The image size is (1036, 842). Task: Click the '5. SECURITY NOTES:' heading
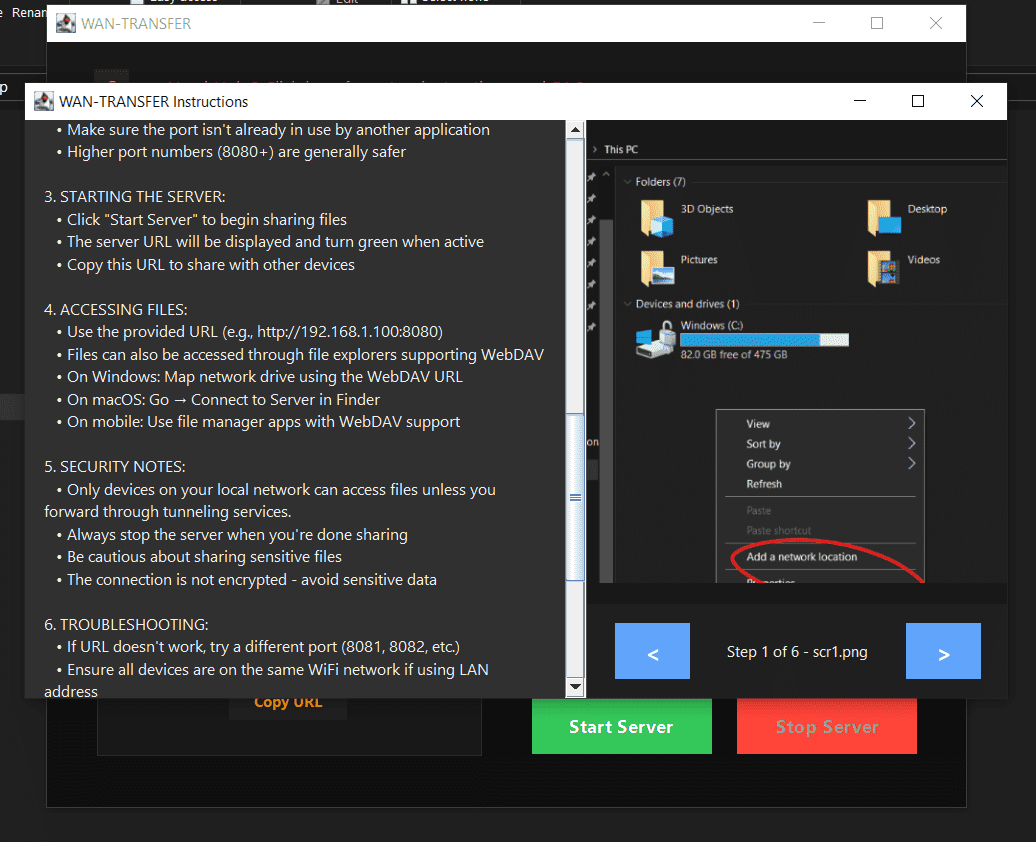115,467
